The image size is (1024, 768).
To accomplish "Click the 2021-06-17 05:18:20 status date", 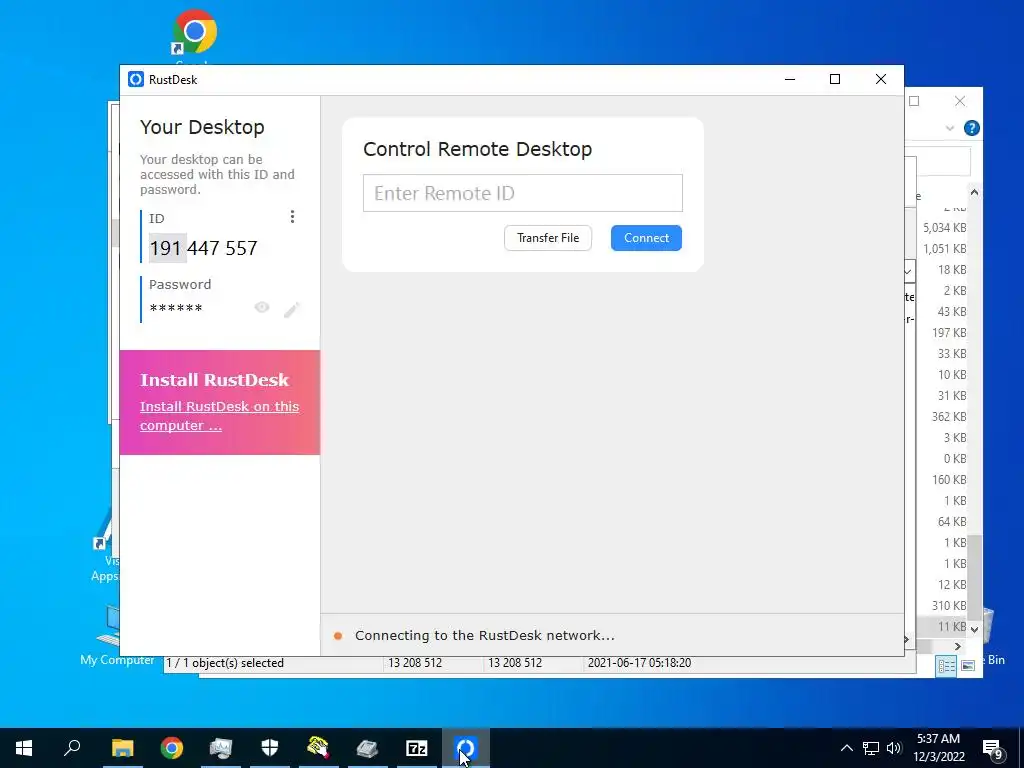I will (639, 663).
